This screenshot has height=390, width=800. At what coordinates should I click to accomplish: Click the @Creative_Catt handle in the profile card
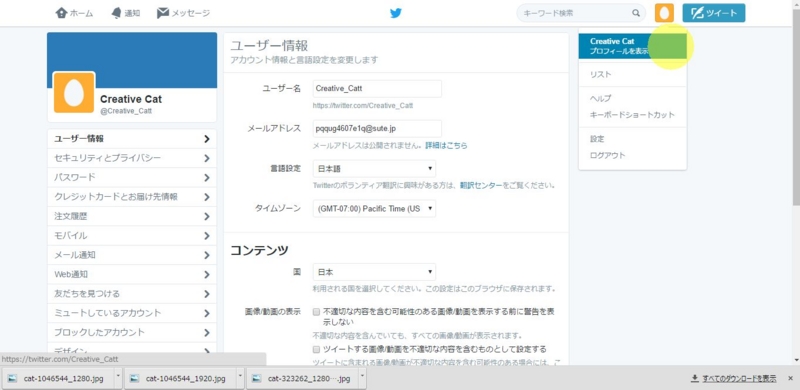pos(126,111)
